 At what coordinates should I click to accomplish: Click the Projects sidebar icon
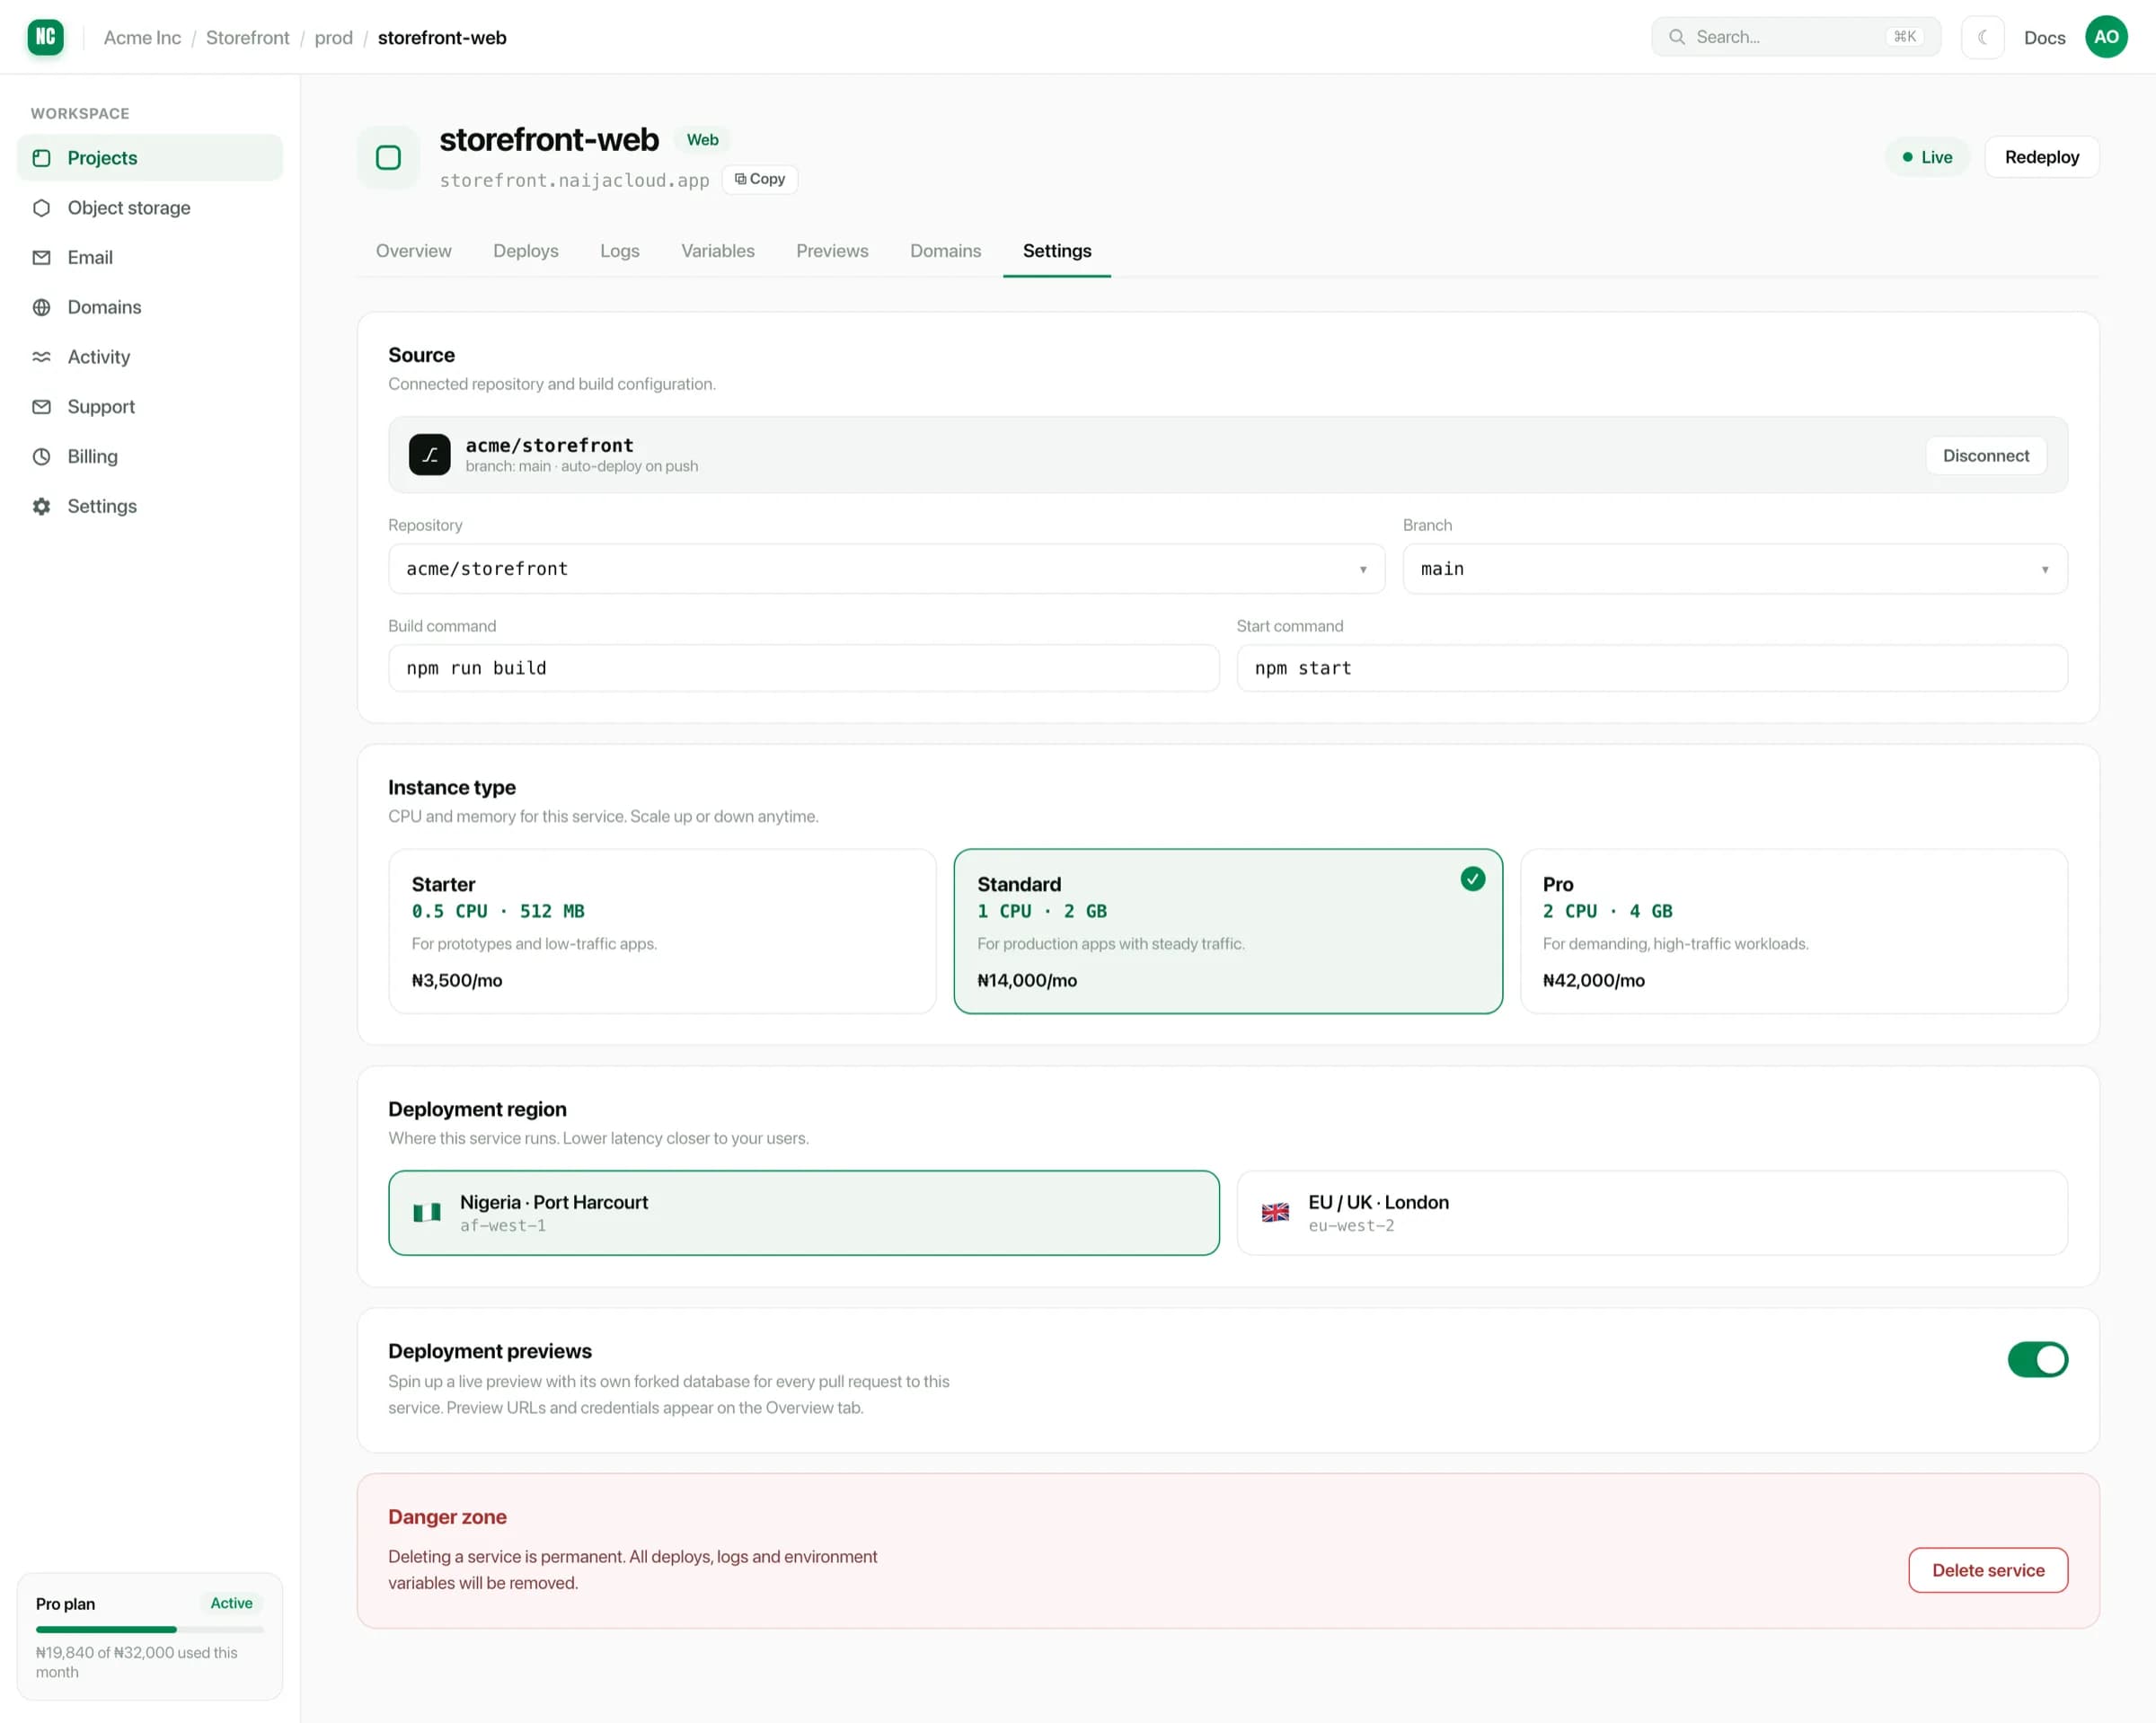[x=41, y=158]
